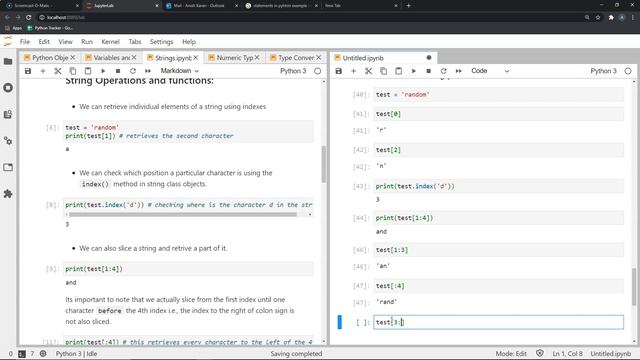Screen dimensions: 640x360
Task: Save the Strings notebook via toolbar
Action: [28, 71]
